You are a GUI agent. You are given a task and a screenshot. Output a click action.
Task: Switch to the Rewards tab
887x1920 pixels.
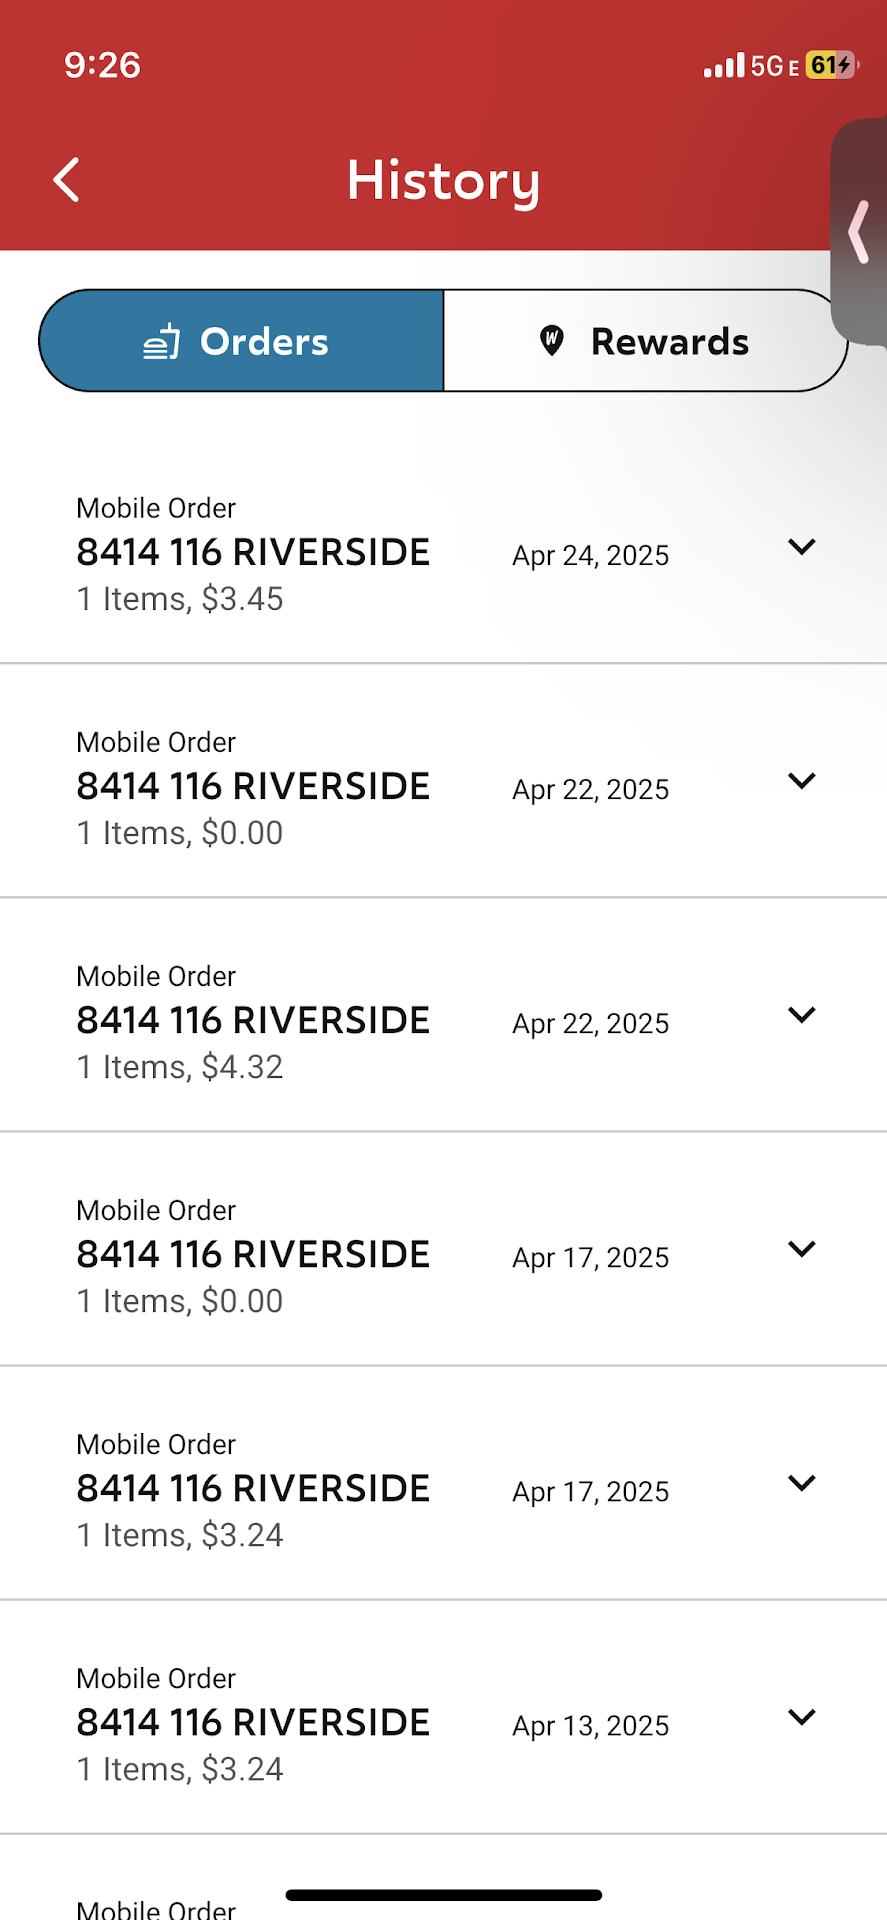(x=645, y=341)
